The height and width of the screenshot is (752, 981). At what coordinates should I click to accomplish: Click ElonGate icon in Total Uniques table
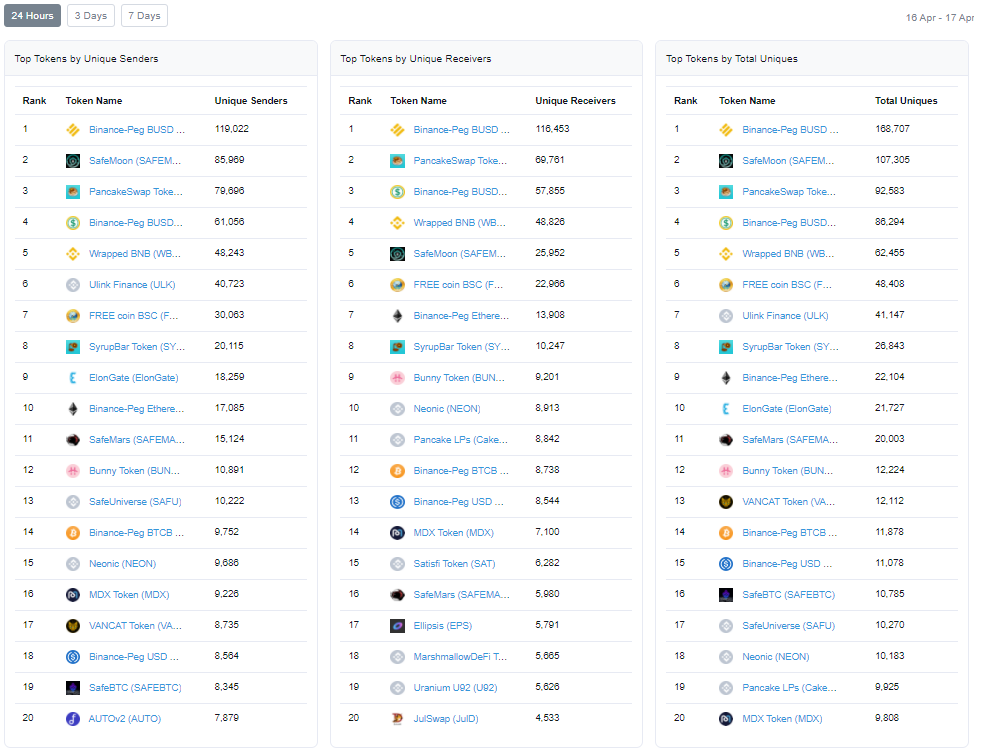(726, 409)
